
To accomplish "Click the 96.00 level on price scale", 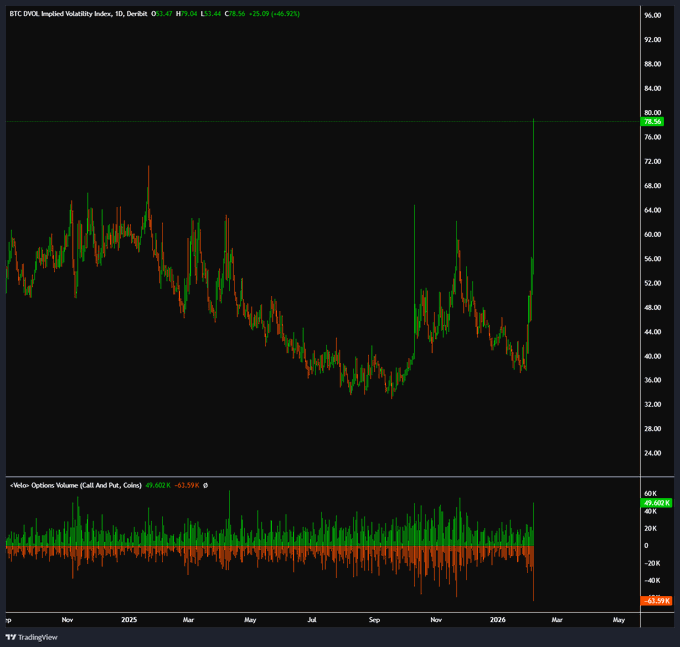I will pos(651,16).
